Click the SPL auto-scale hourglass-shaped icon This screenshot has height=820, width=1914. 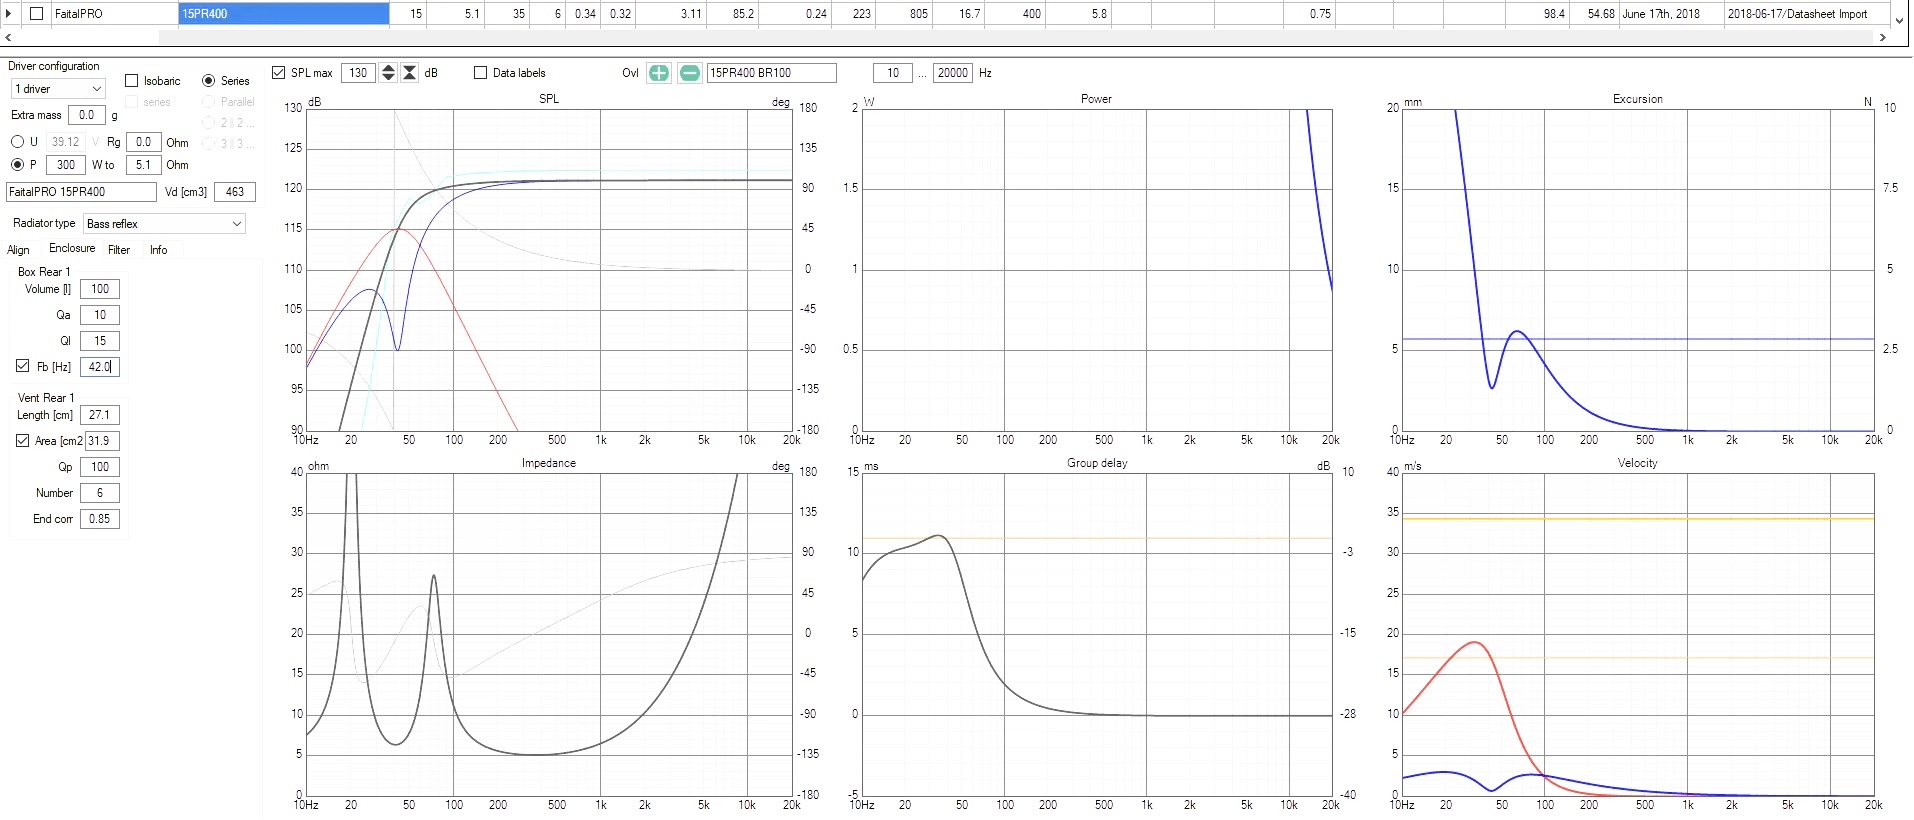410,73
